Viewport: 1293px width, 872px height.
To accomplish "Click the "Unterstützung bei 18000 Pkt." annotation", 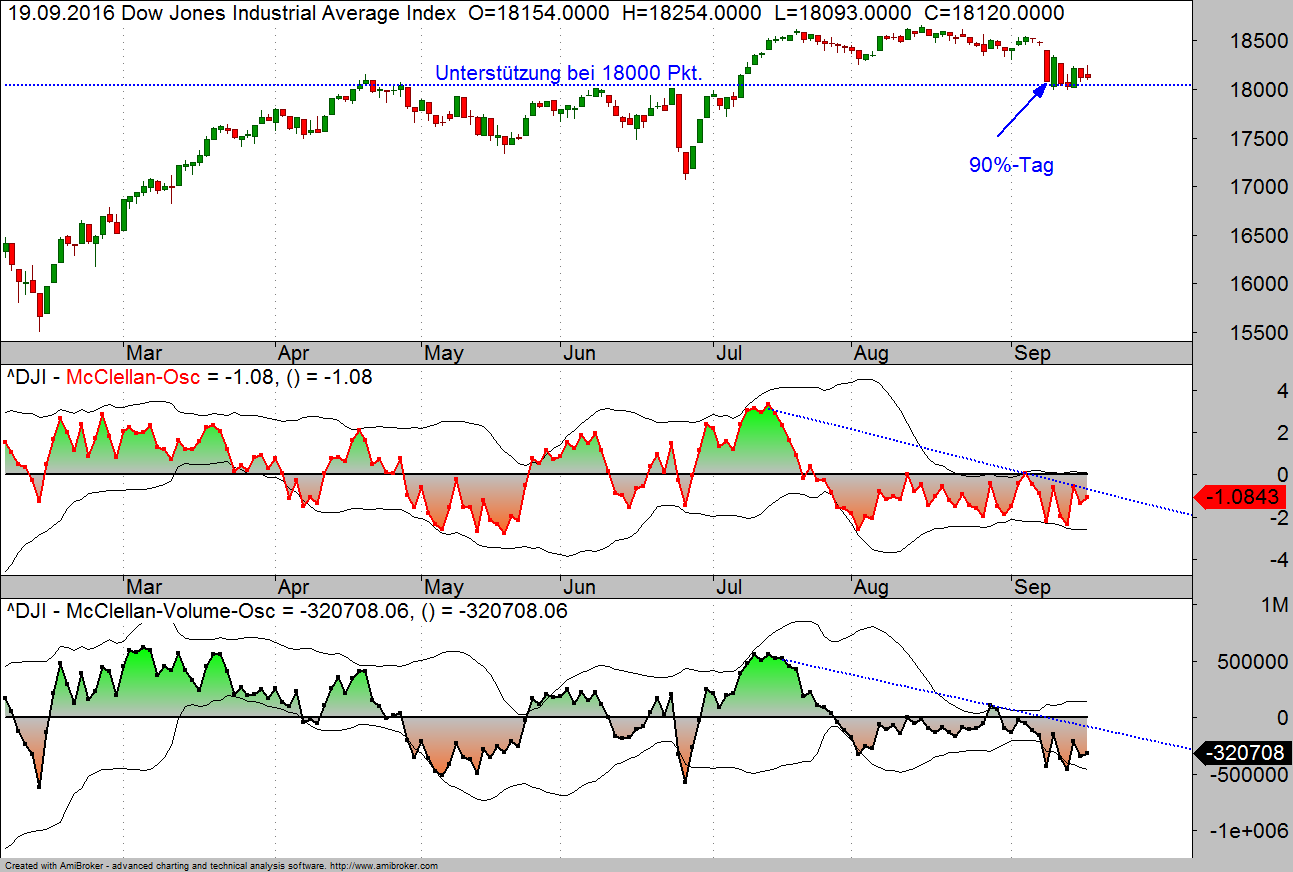I will point(568,73).
